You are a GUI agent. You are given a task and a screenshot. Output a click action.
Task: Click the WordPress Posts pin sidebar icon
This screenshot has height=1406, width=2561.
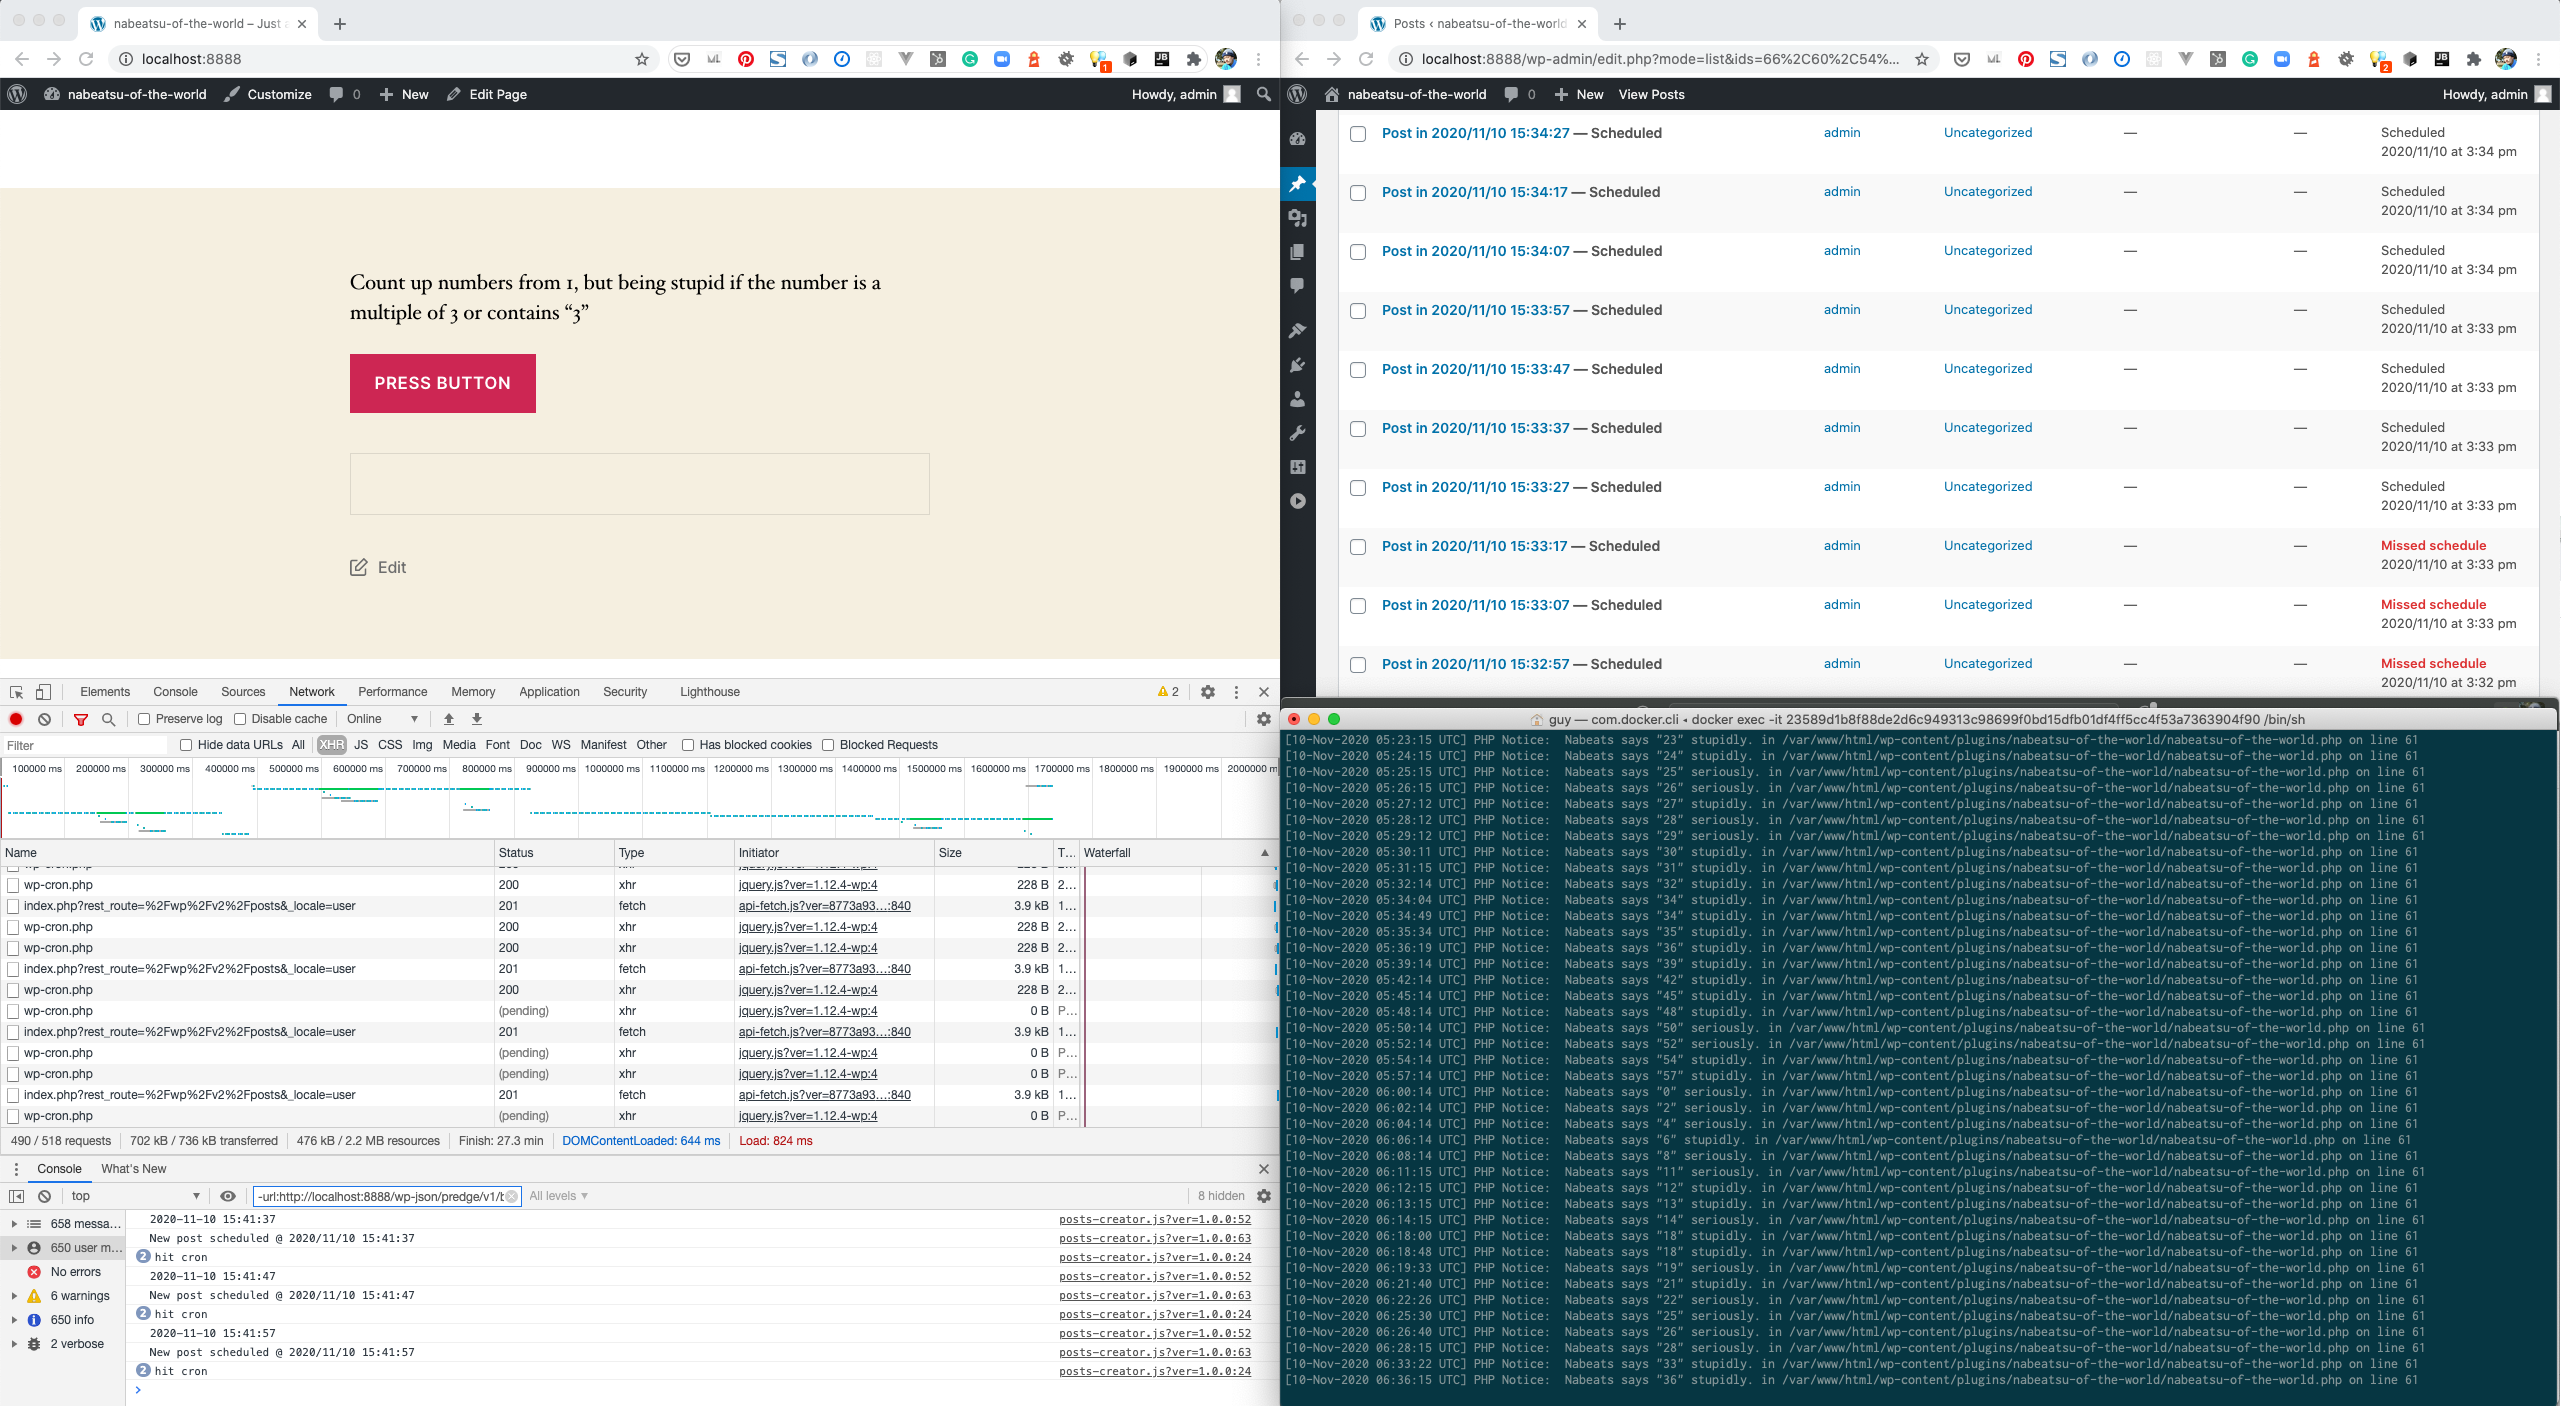(x=1298, y=184)
